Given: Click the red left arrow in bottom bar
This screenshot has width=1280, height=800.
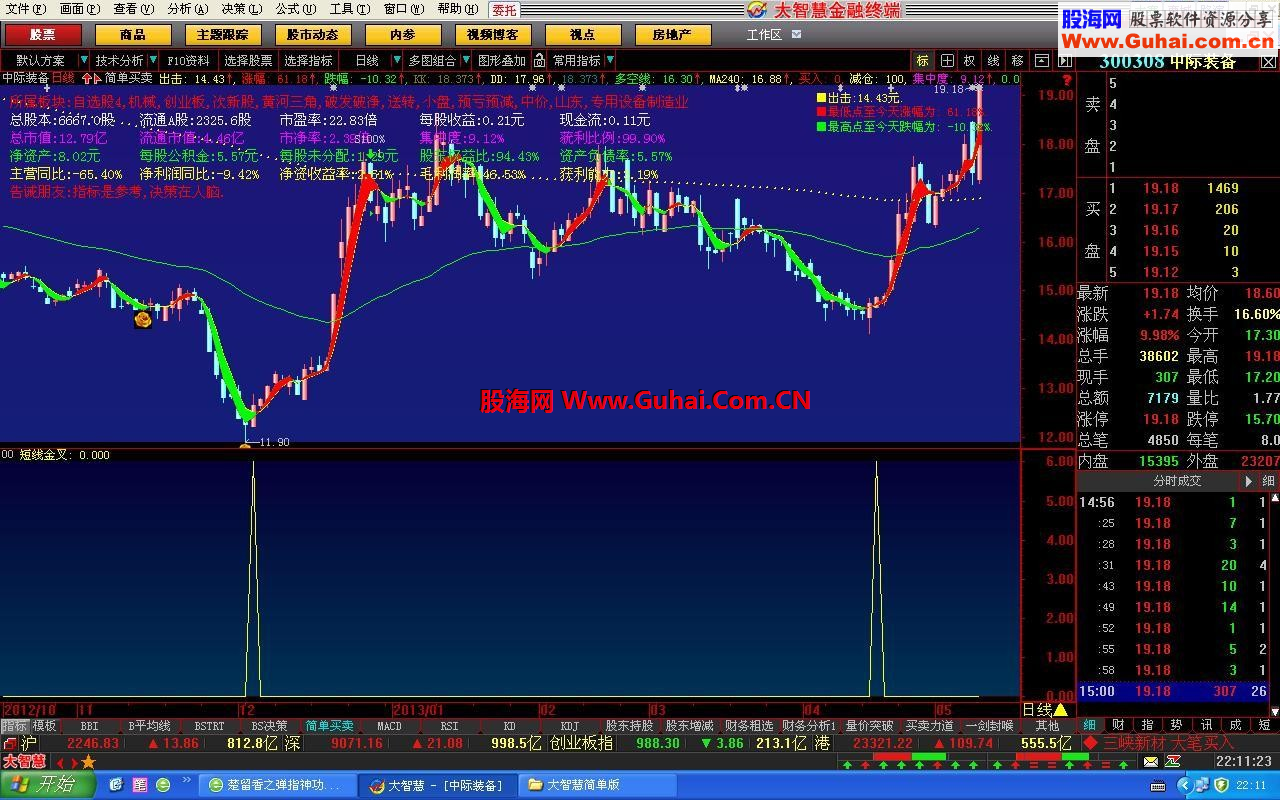Looking at the screenshot, I should 59,762.
